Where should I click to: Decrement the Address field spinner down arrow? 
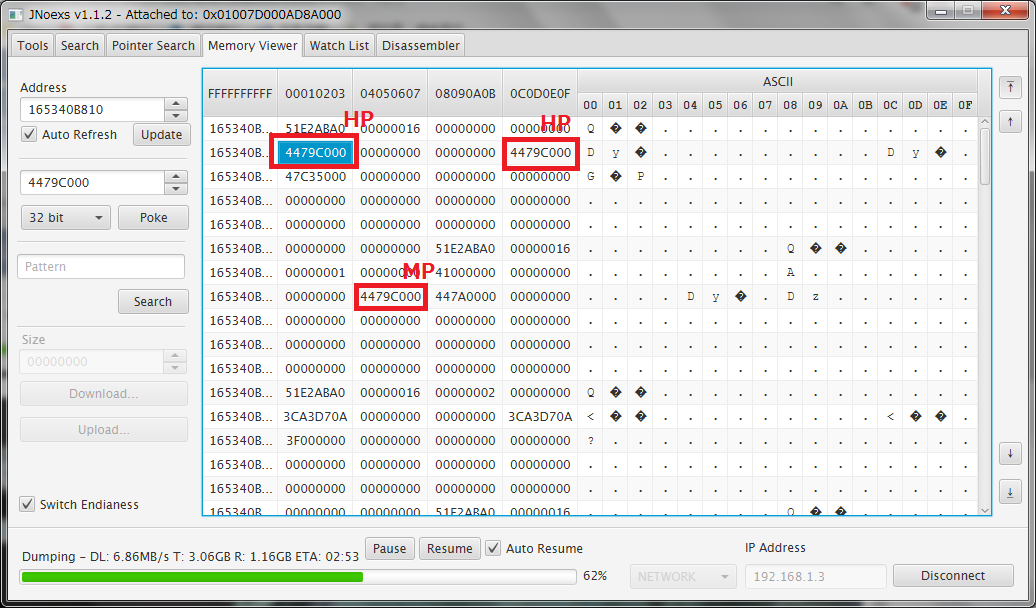click(x=175, y=116)
